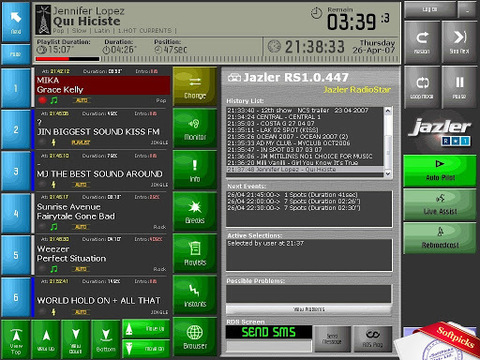Viewport: 480px width, 360px height.
Task: Pause the current playback
Action: (459, 87)
